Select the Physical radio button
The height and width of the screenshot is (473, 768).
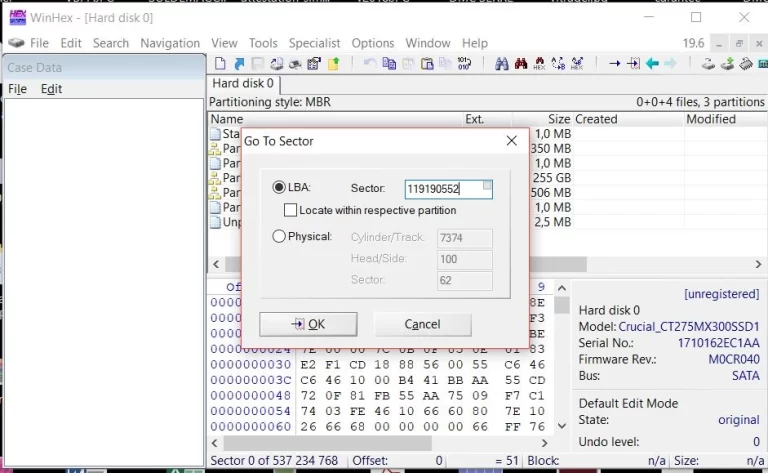279,236
